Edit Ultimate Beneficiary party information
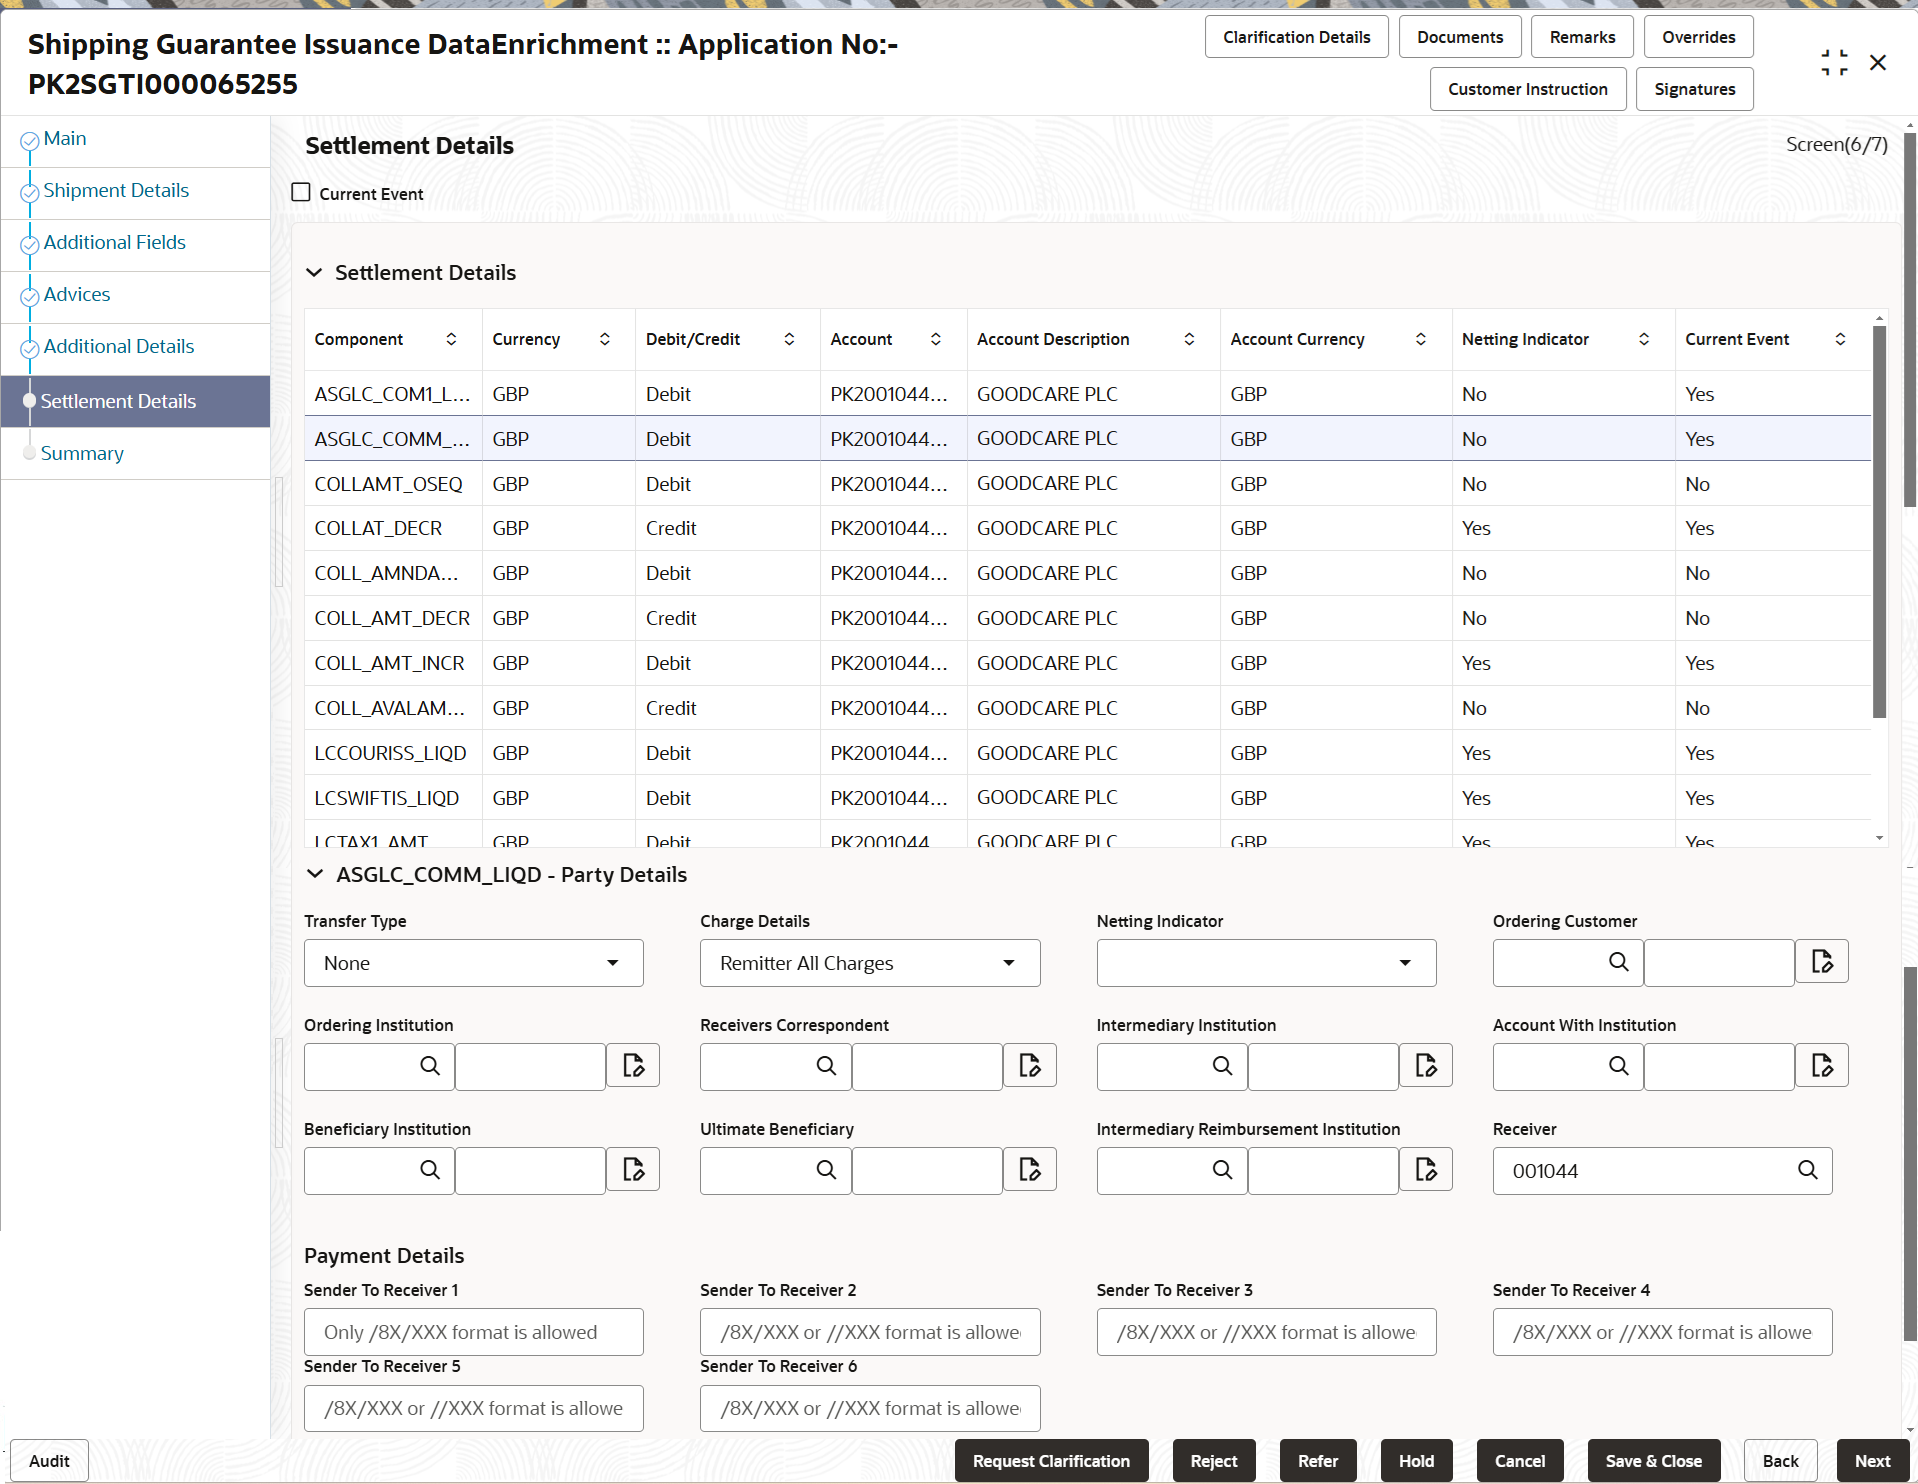Viewport: 1918px width, 1484px height. coord(1029,1169)
